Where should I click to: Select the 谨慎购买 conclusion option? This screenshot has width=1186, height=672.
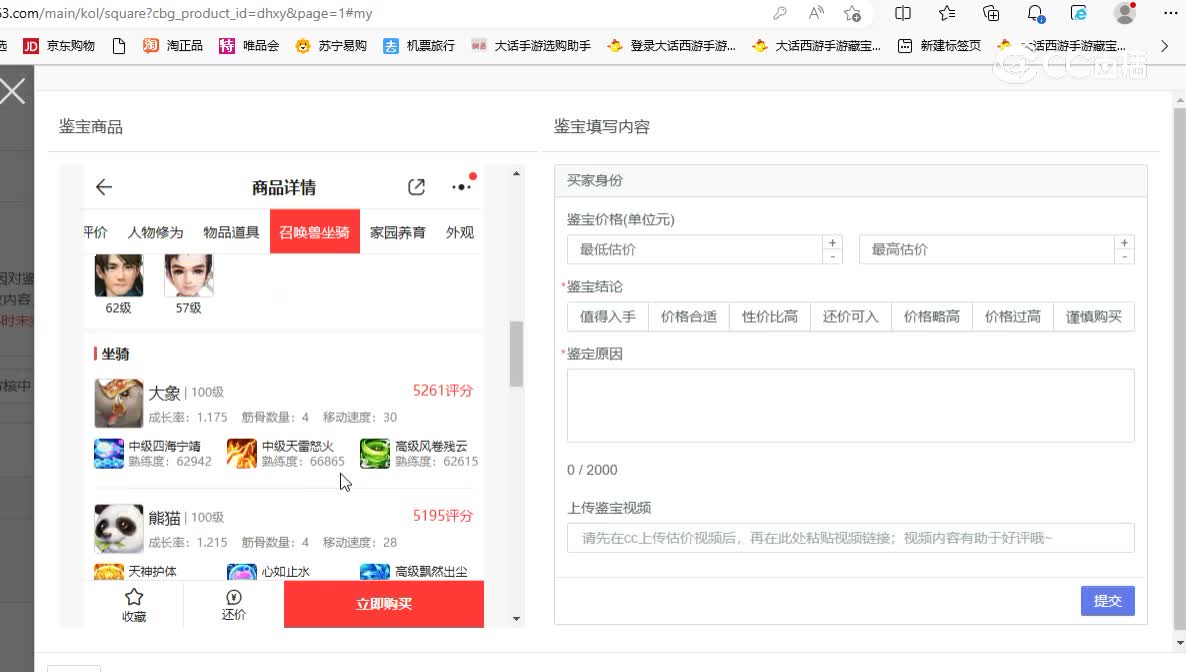click(x=1093, y=317)
